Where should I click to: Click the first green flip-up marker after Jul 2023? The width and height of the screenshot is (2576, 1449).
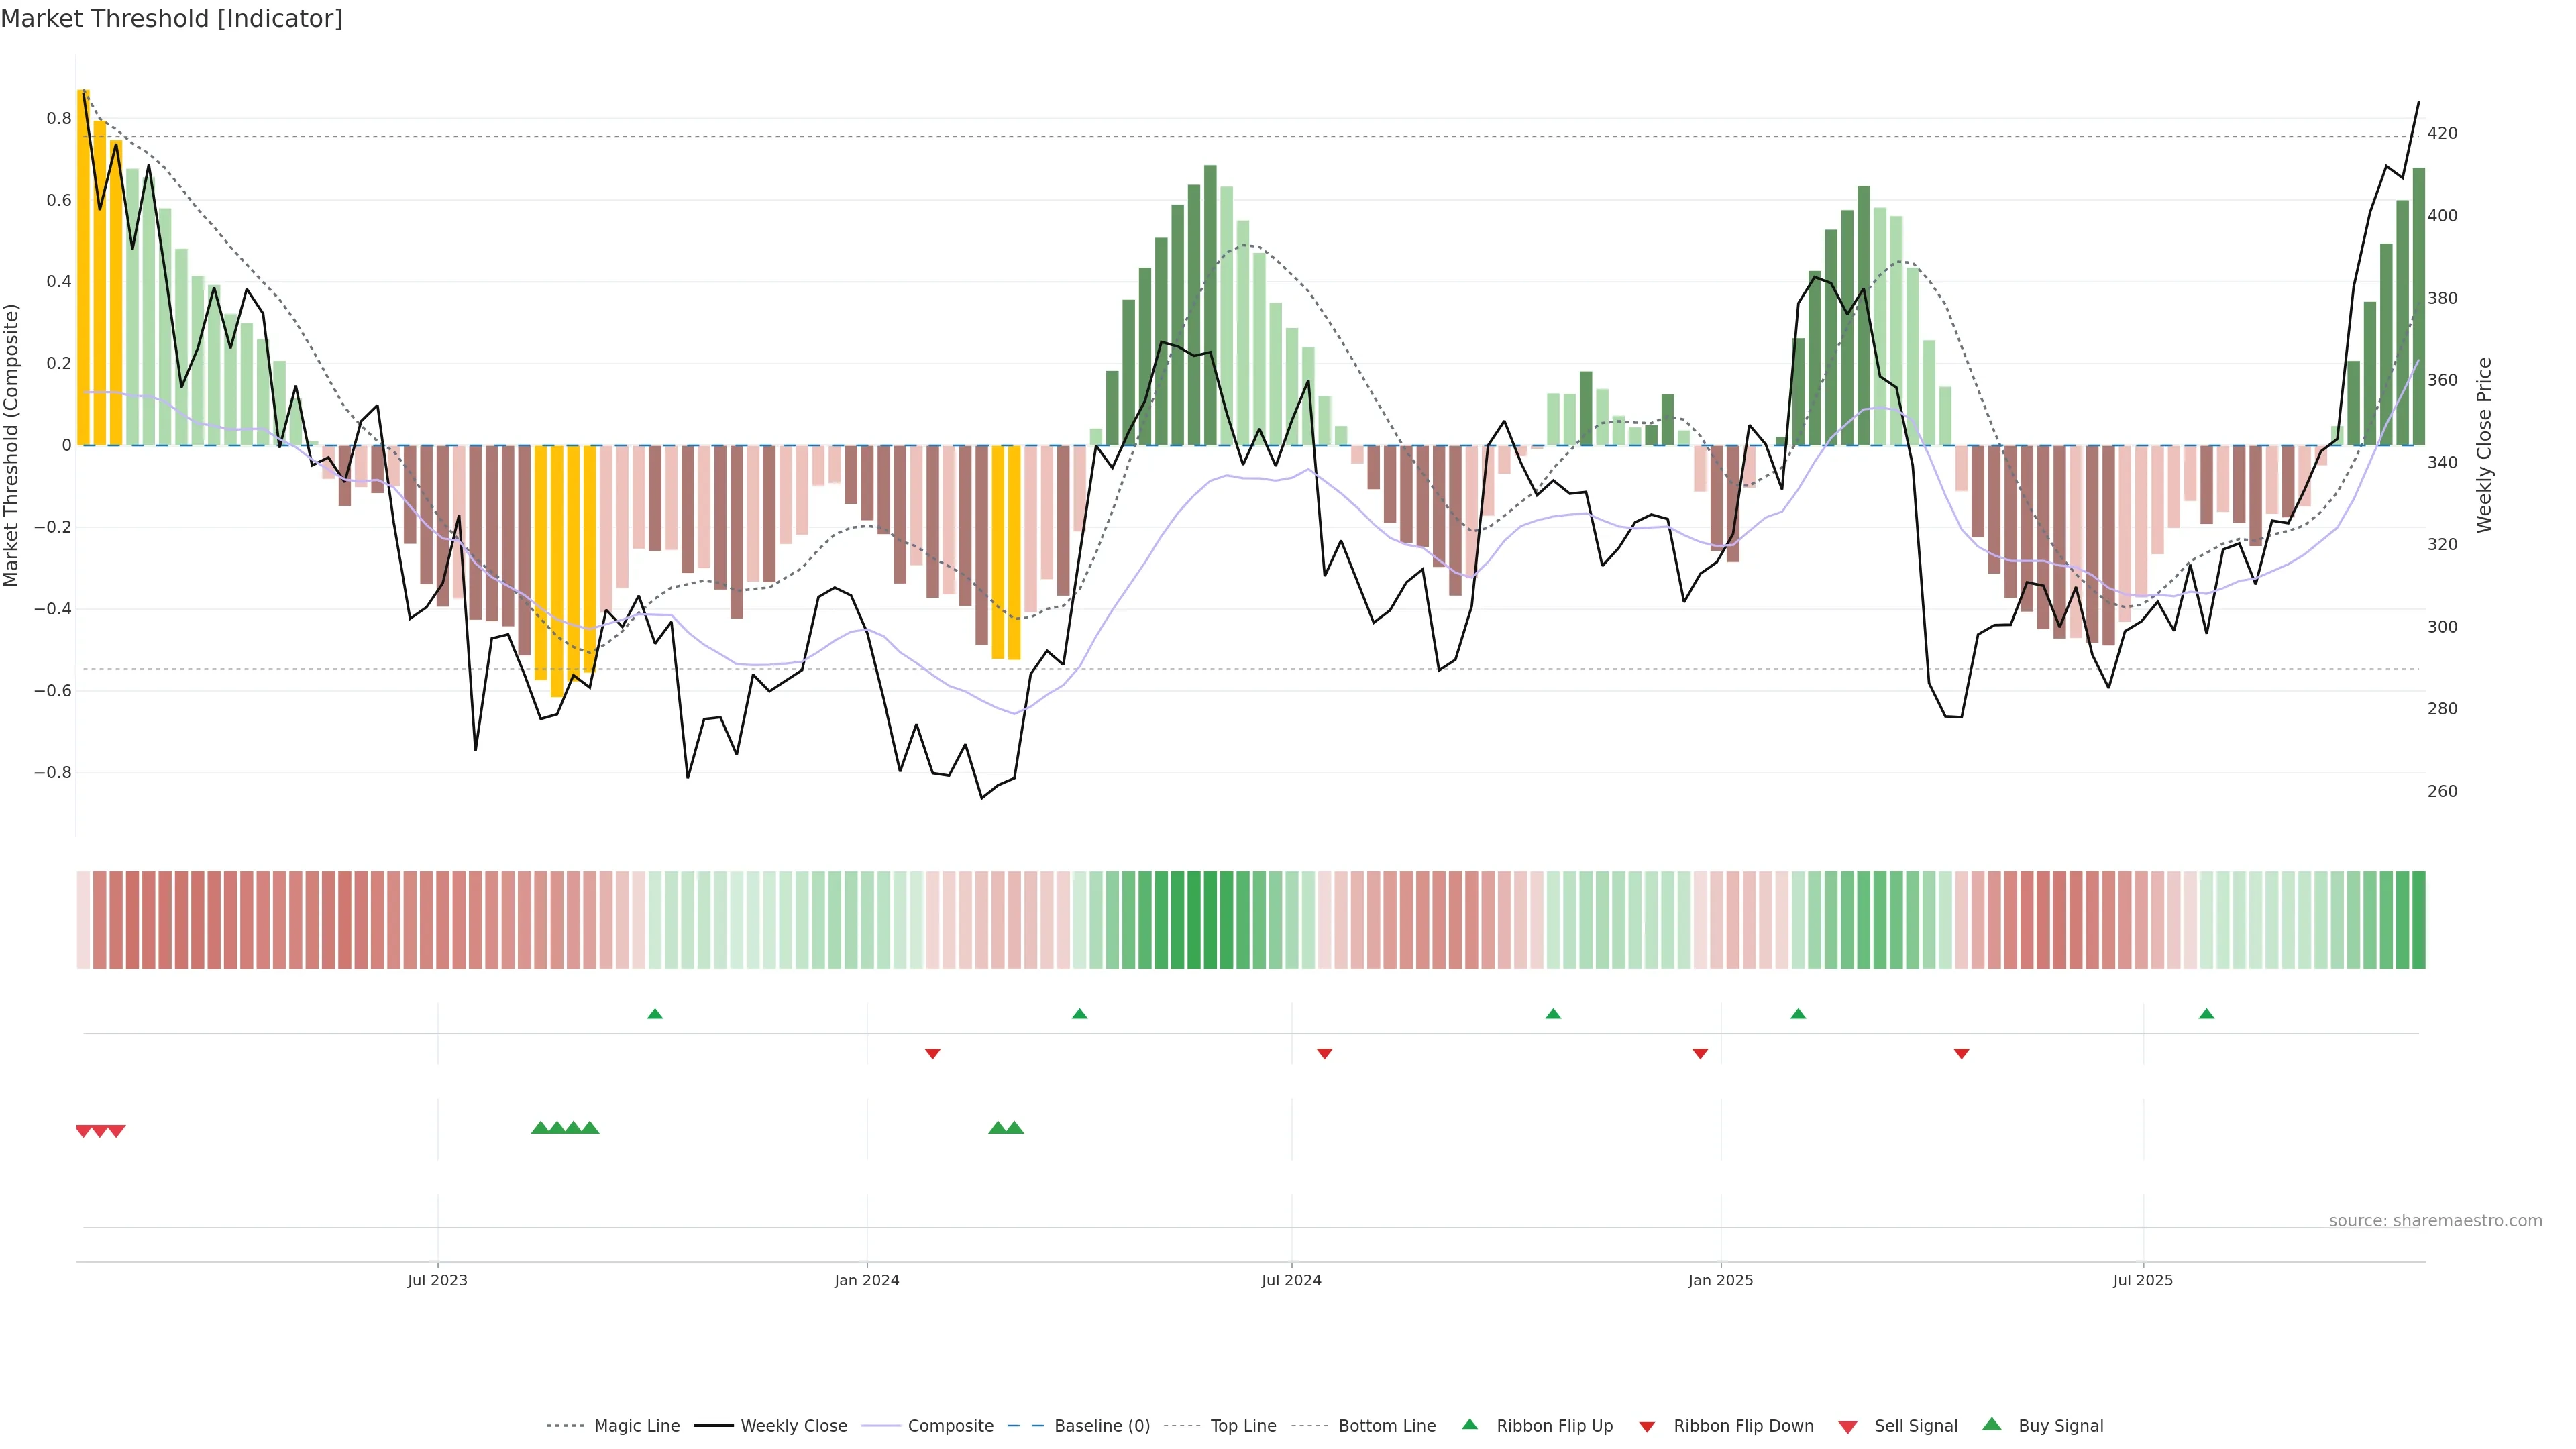[655, 1014]
